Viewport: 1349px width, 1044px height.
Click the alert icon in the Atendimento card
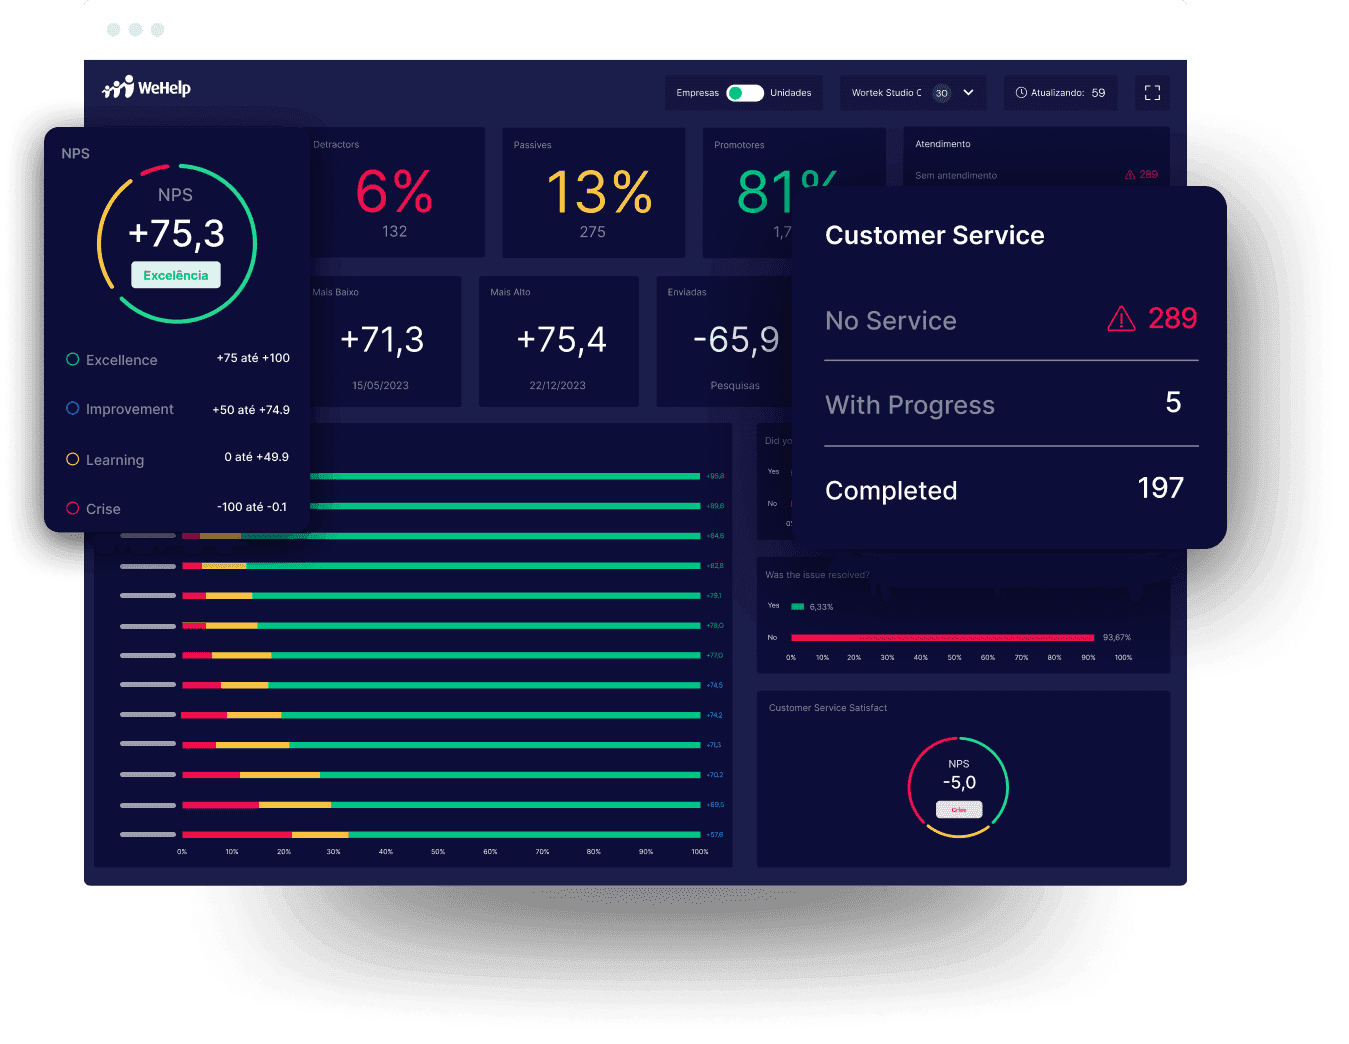click(x=1131, y=173)
